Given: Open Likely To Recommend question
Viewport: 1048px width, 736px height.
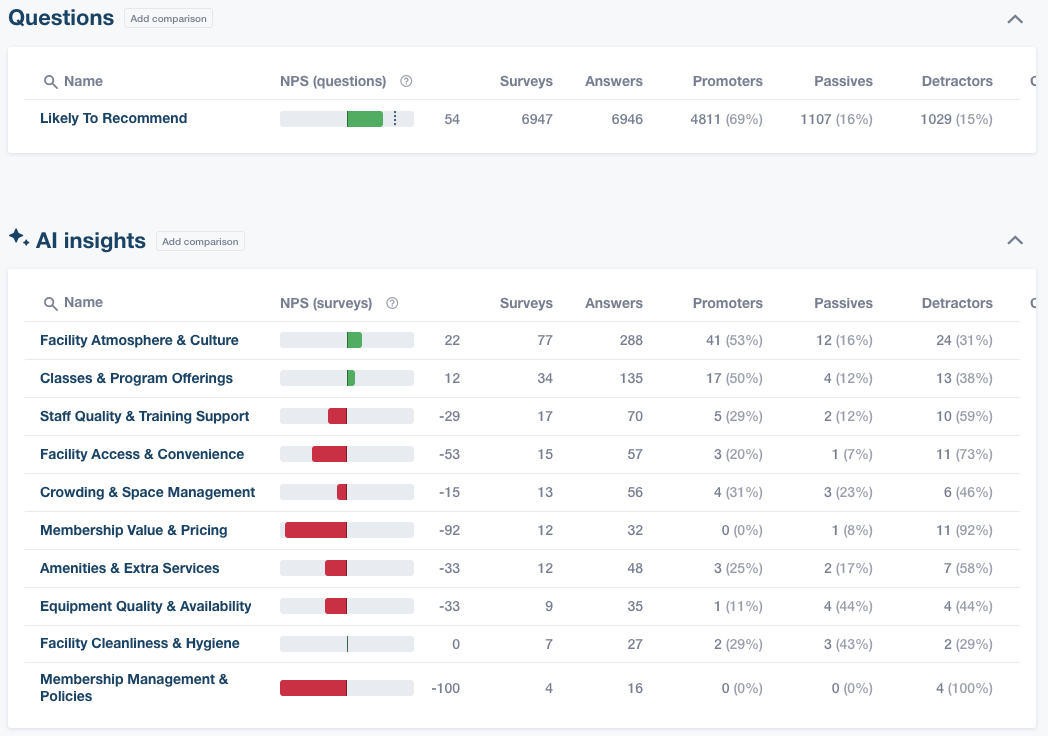Looking at the screenshot, I should click(x=113, y=118).
